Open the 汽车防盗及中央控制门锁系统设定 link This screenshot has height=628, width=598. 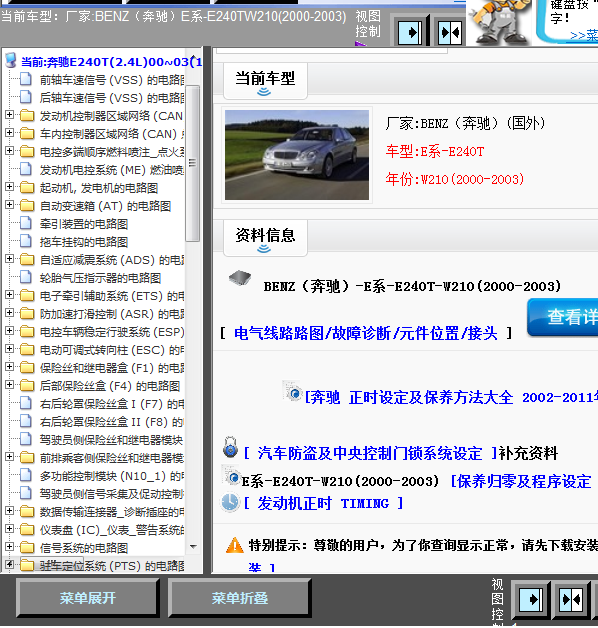pos(370,453)
